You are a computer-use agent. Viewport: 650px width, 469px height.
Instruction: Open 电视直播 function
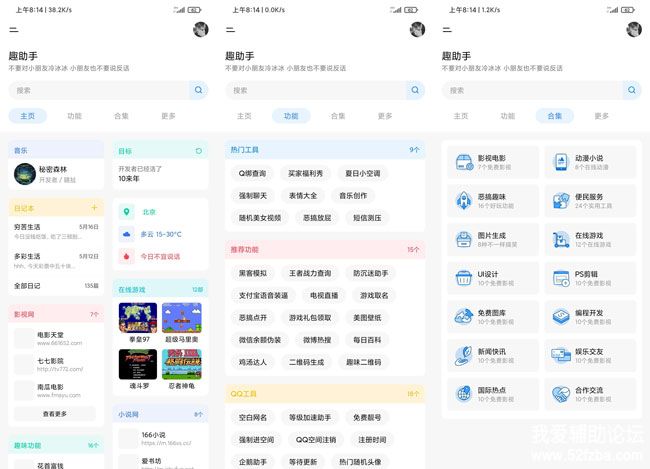[324, 295]
